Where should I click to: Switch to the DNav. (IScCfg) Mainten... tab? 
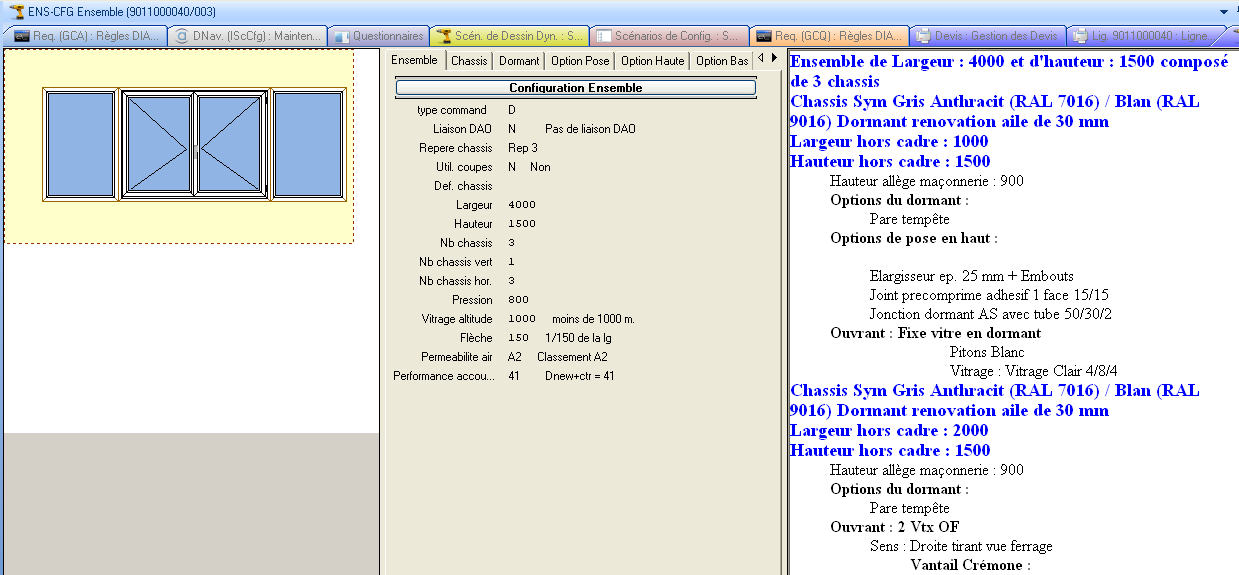click(x=247, y=36)
